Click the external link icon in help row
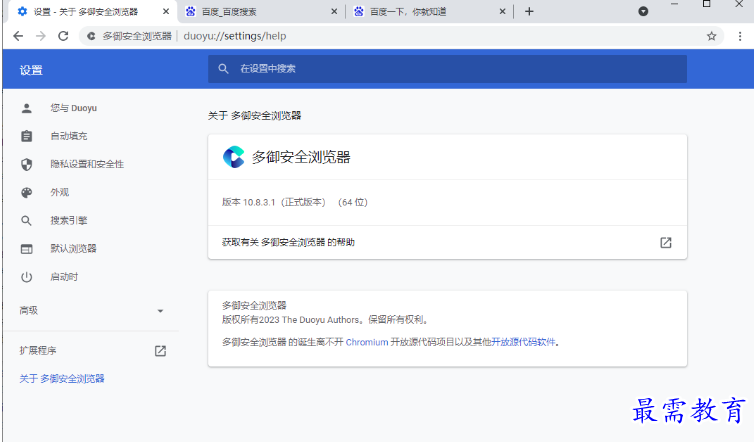754x442 pixels. [x=666, y=242]
